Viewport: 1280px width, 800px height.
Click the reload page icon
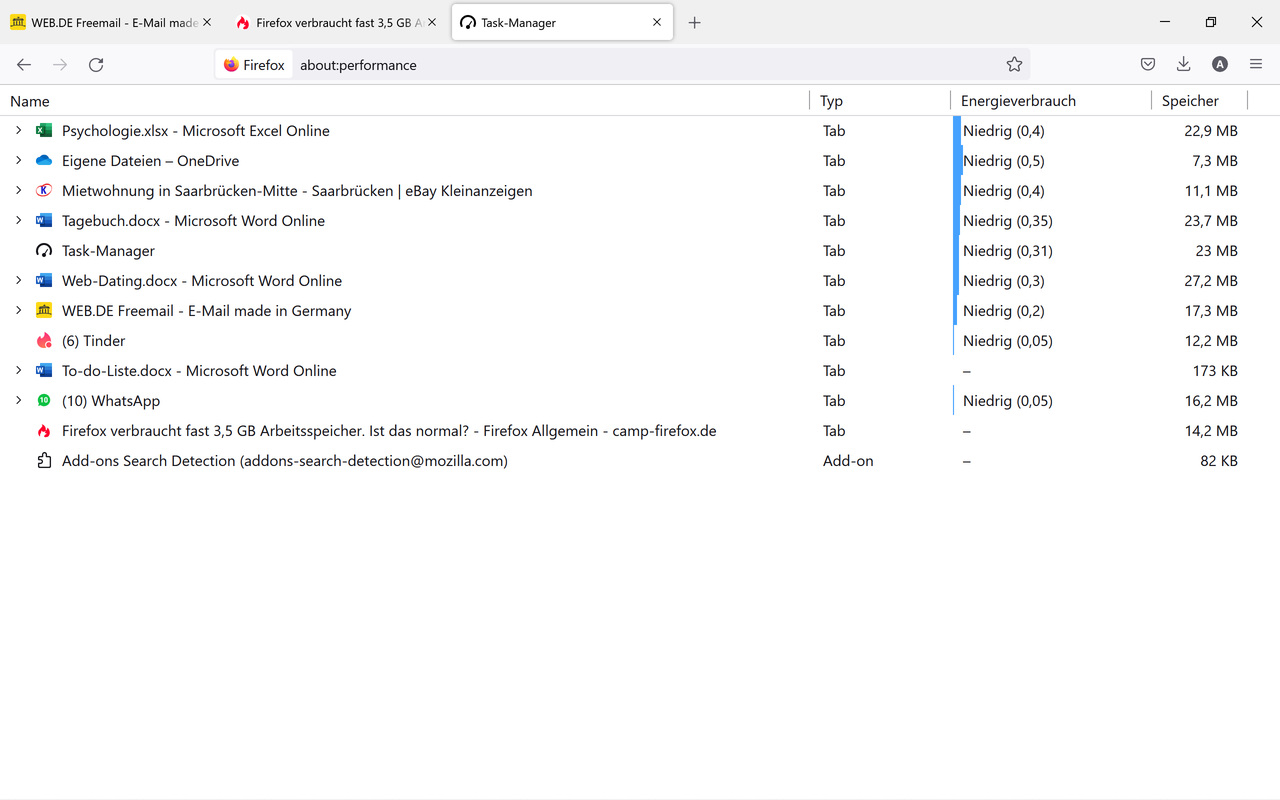tap(96, 65)
